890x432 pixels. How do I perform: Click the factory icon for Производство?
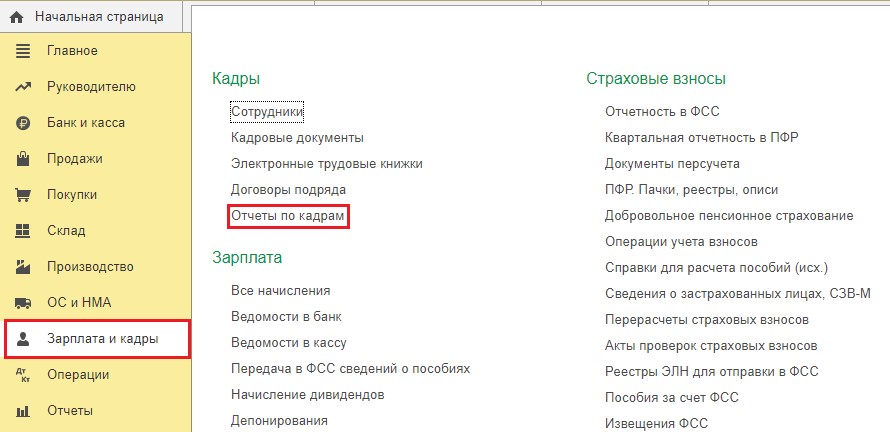[x=23, y=267]
